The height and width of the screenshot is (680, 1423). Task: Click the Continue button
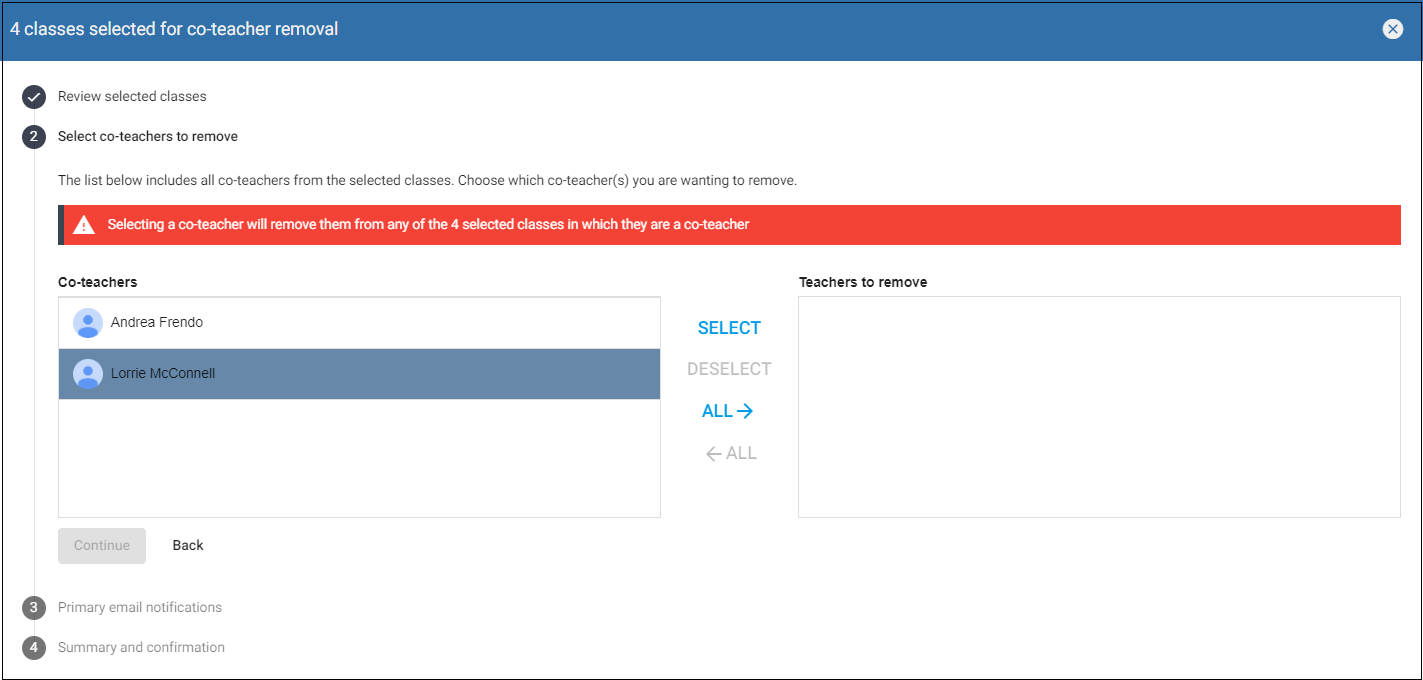click(102, 546)
